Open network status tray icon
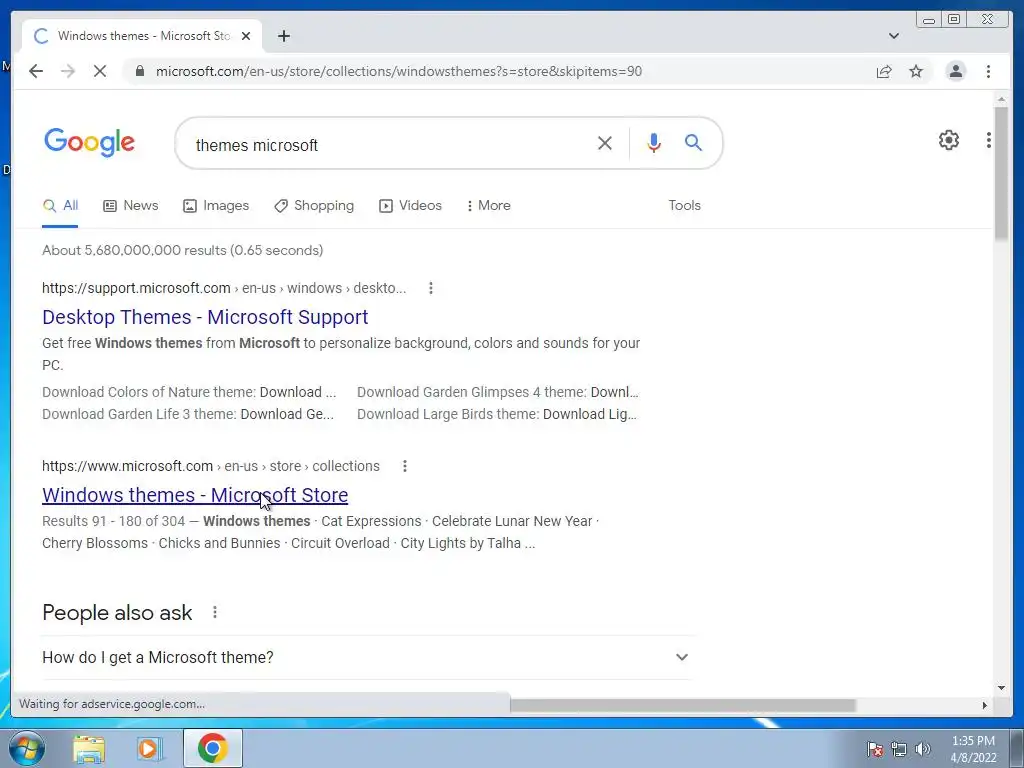1024x768 pixels. coord(899,749)
